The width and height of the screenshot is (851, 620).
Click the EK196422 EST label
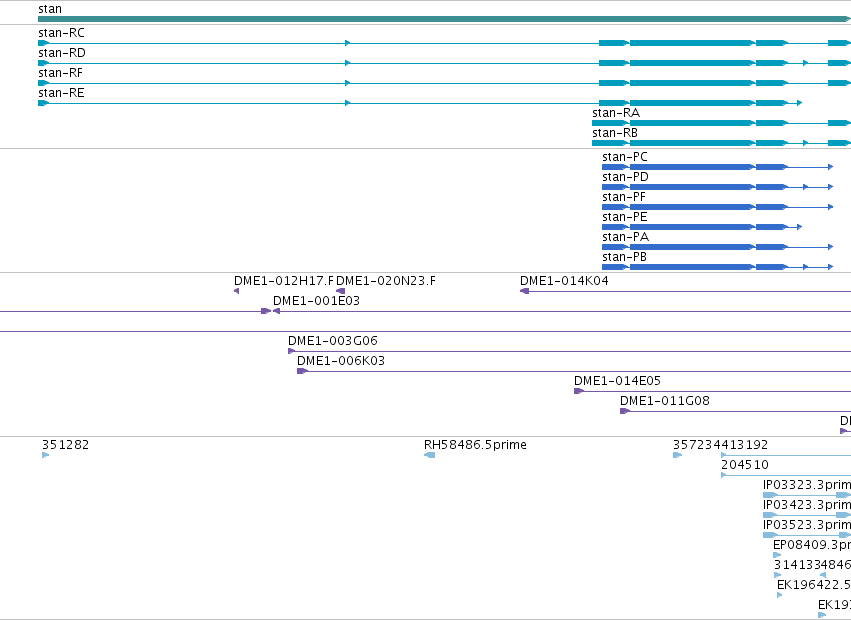click(x=814, y=585)
